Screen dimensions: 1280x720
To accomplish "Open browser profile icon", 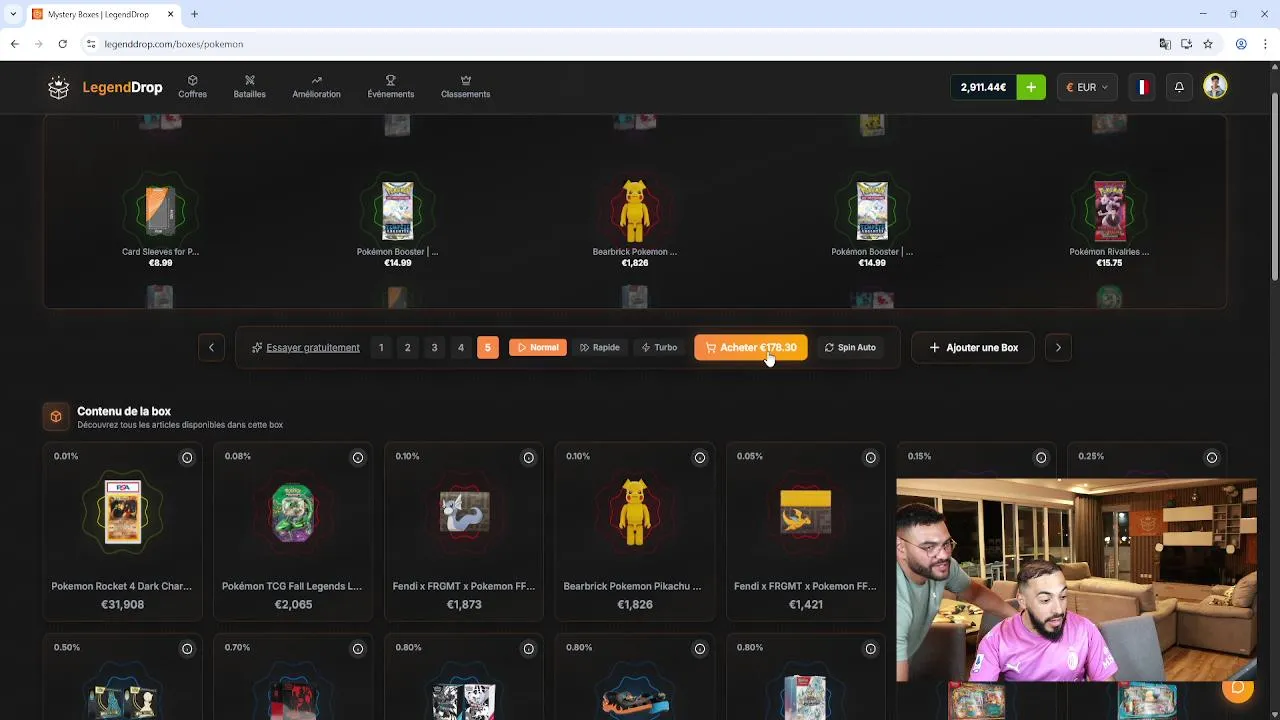I will tap(1241, 44).
